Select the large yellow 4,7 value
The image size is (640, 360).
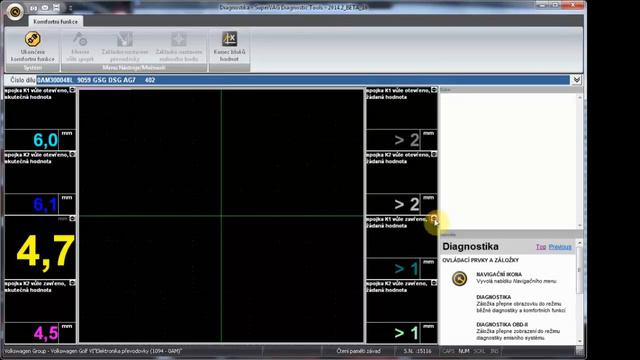click(46, 252)
